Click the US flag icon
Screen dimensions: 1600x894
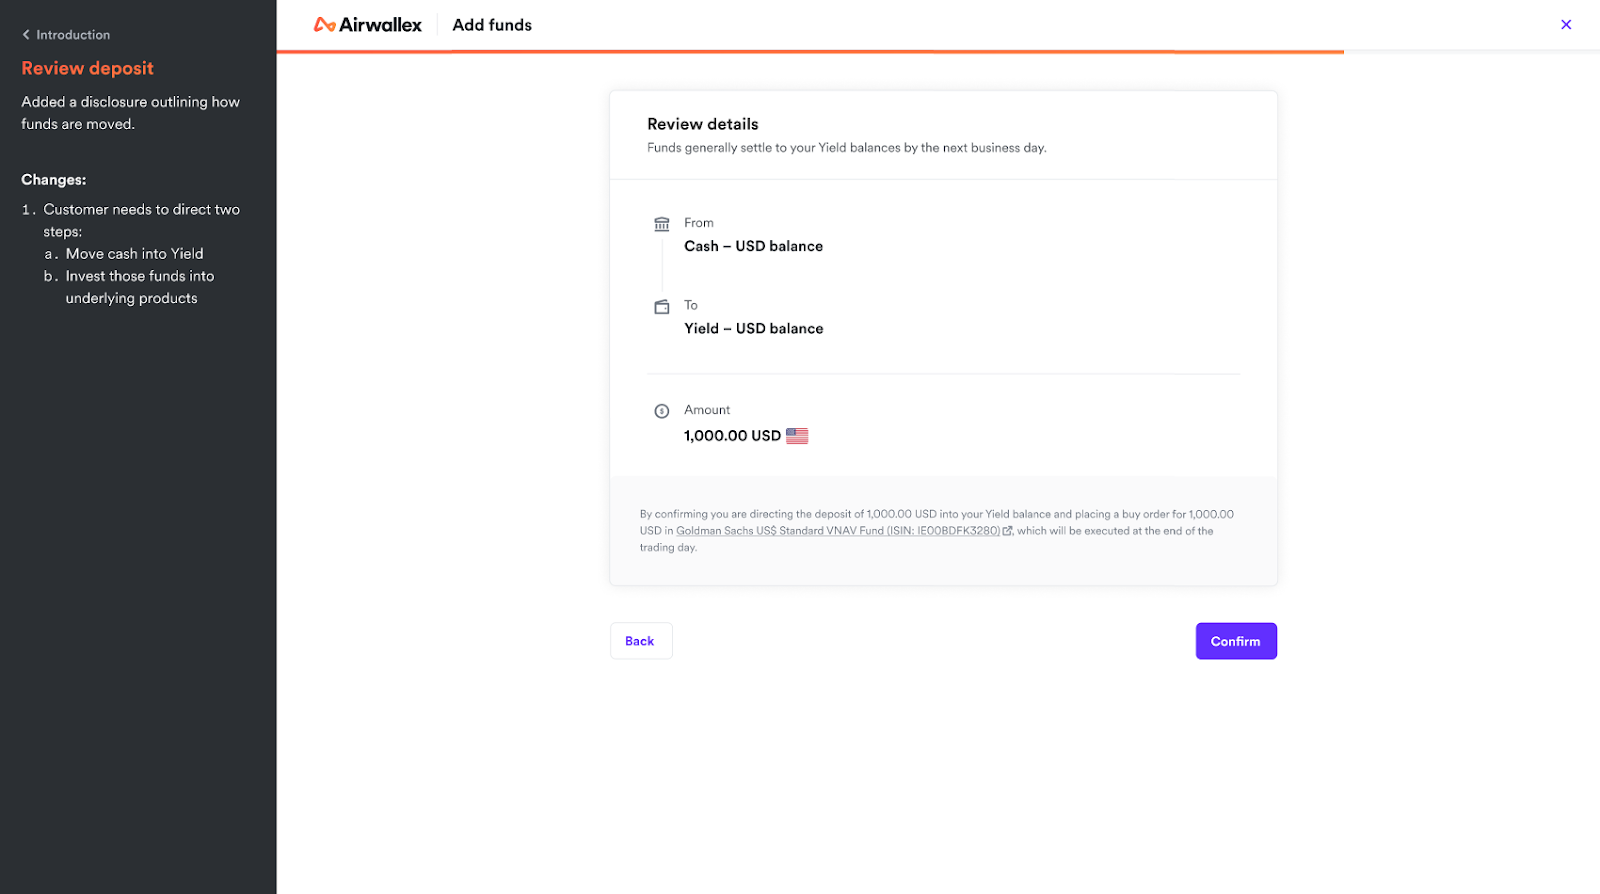pyautogui.click(x=797, y=436)
